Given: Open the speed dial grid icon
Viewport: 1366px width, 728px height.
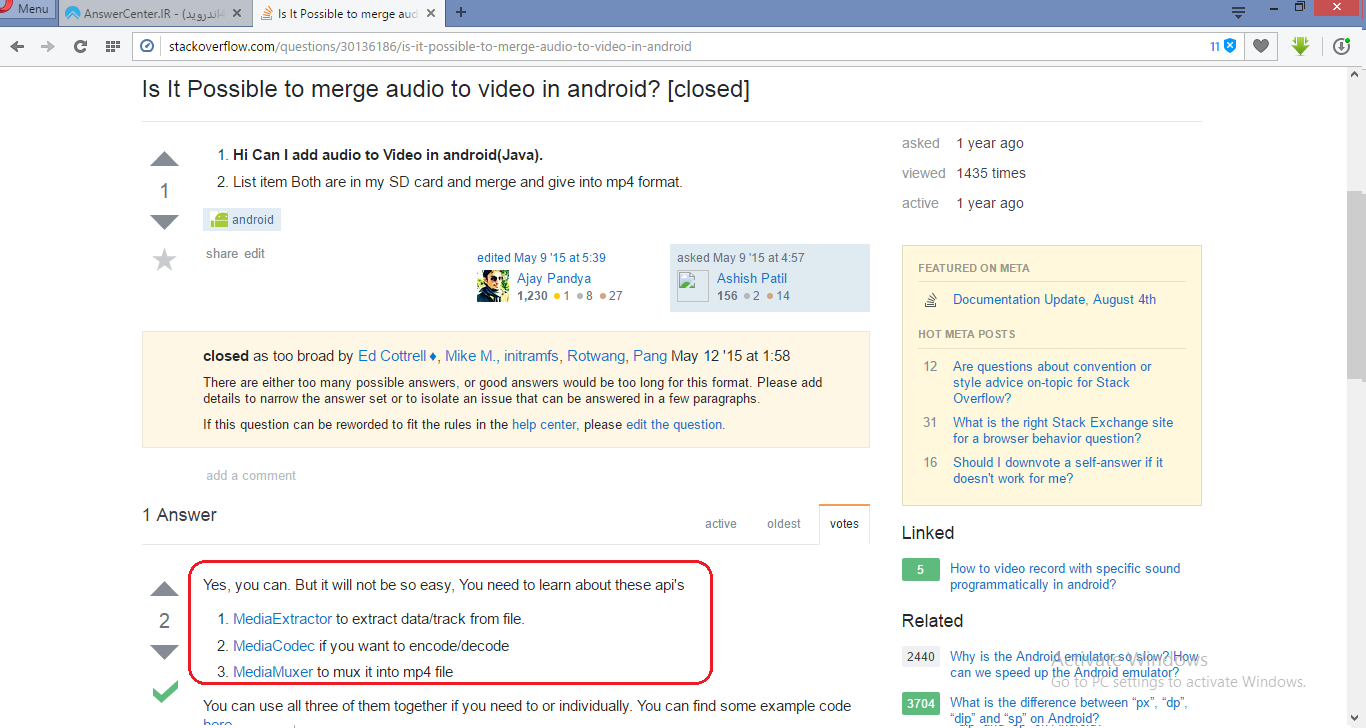Looking at the screenshot, I should click(x=113, y=46).
